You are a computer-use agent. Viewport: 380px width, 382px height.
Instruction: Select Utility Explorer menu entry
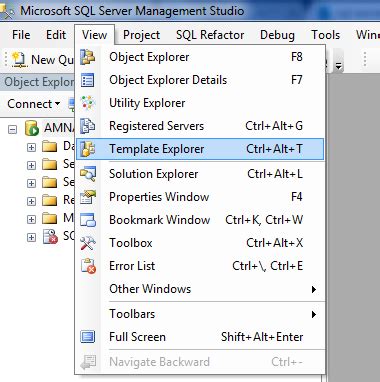coord(200,103)
